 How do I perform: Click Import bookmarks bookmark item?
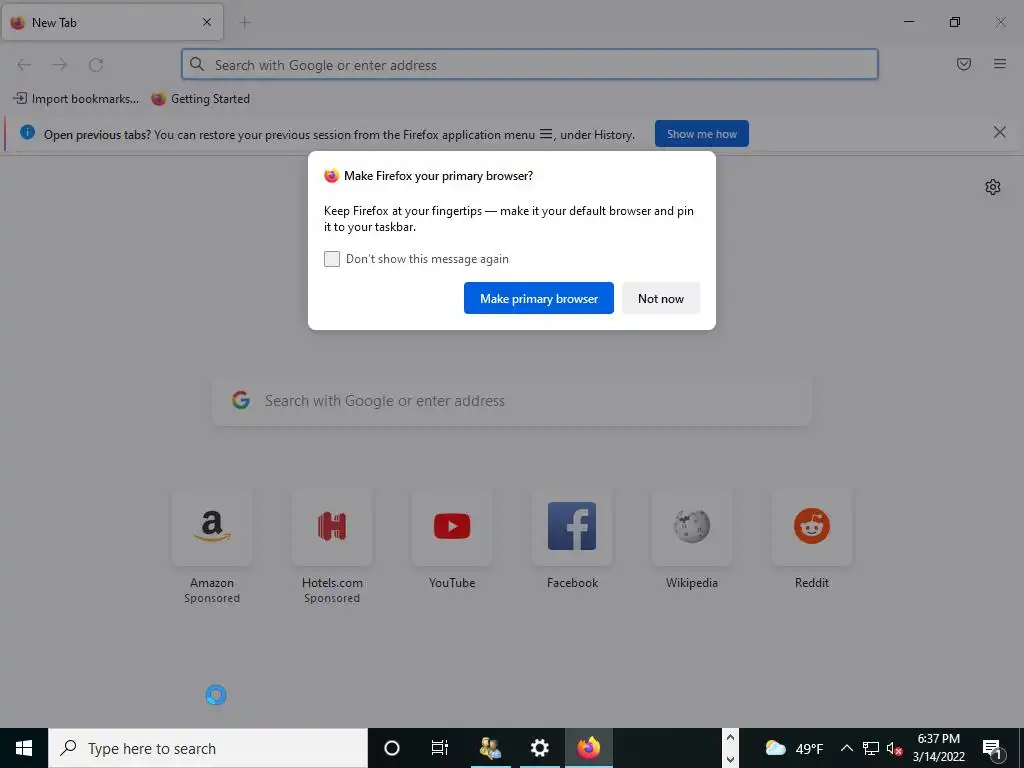76,99
